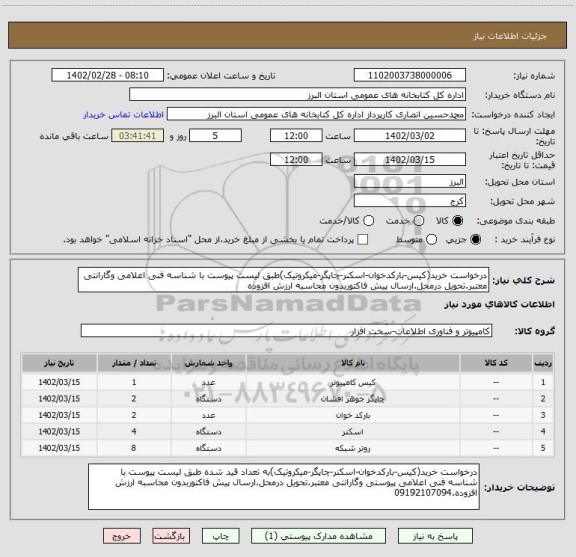Click the چاپگر جوهر افشان item cell
The width and height of the screenshot is (576, 557).
click(353, 399)
